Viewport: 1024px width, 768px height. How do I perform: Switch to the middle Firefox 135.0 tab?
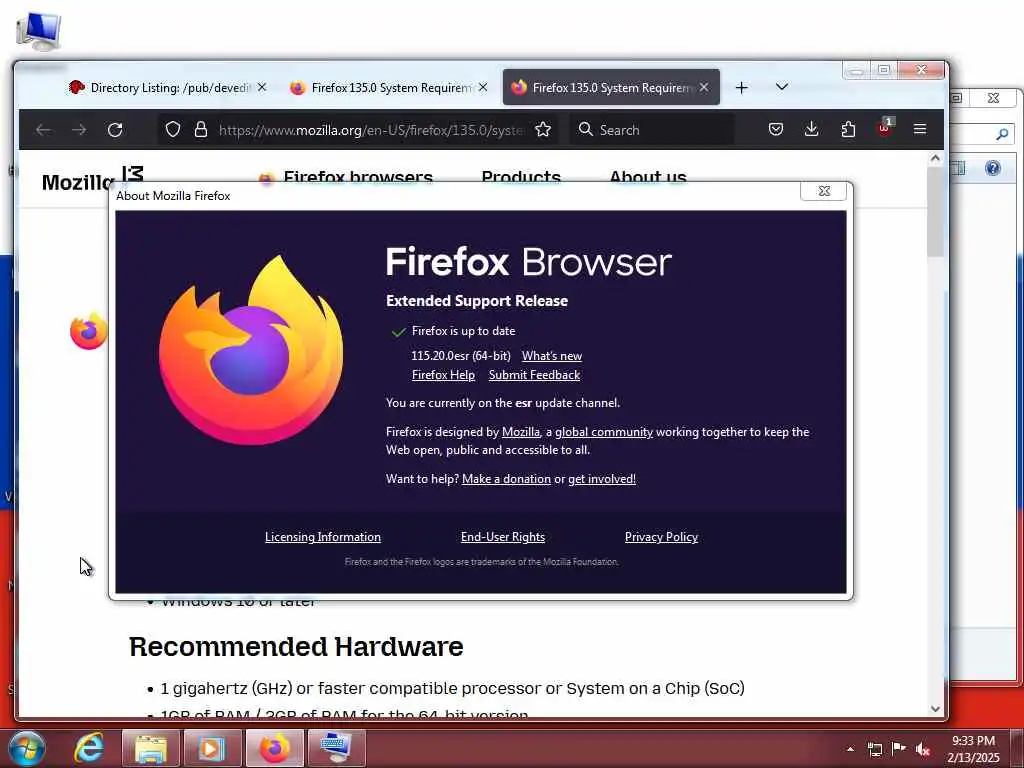tap(389, 88)
